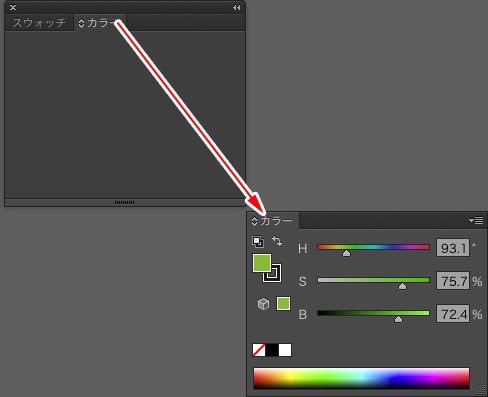Click the Saturation slider track
This screenshot has height=397, width=488.
[x=373, y=280]
